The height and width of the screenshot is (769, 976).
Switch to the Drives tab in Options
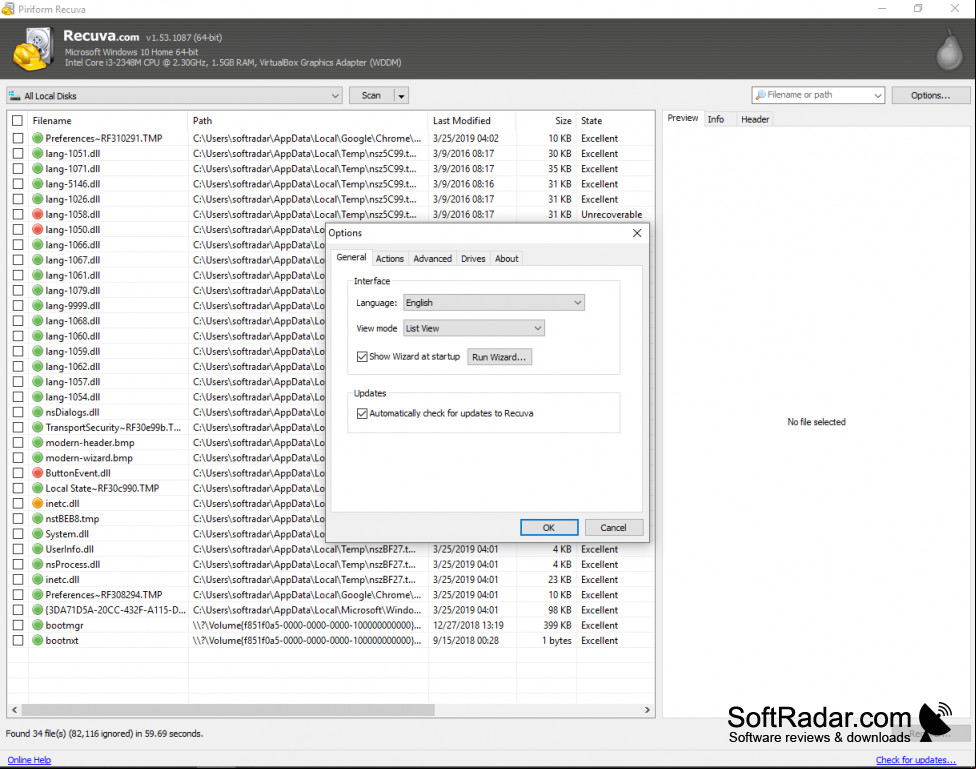[x=473, y=258]
